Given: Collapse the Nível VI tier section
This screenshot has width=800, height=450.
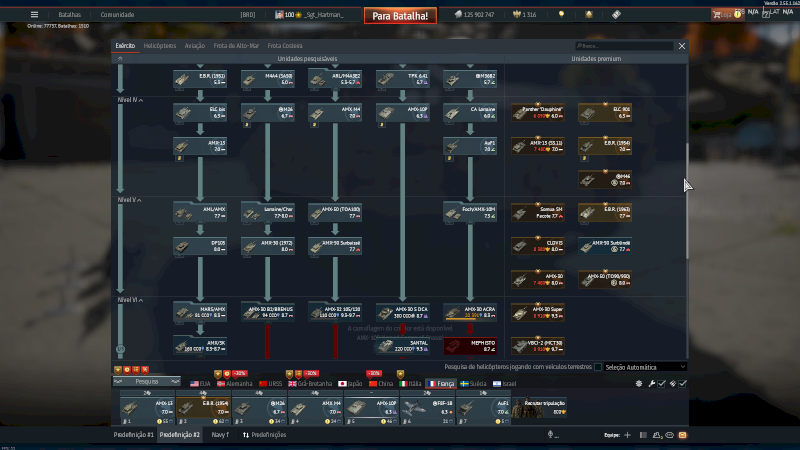Looking at the screenshot, I should pyautogui.click(x=130, y=300).
